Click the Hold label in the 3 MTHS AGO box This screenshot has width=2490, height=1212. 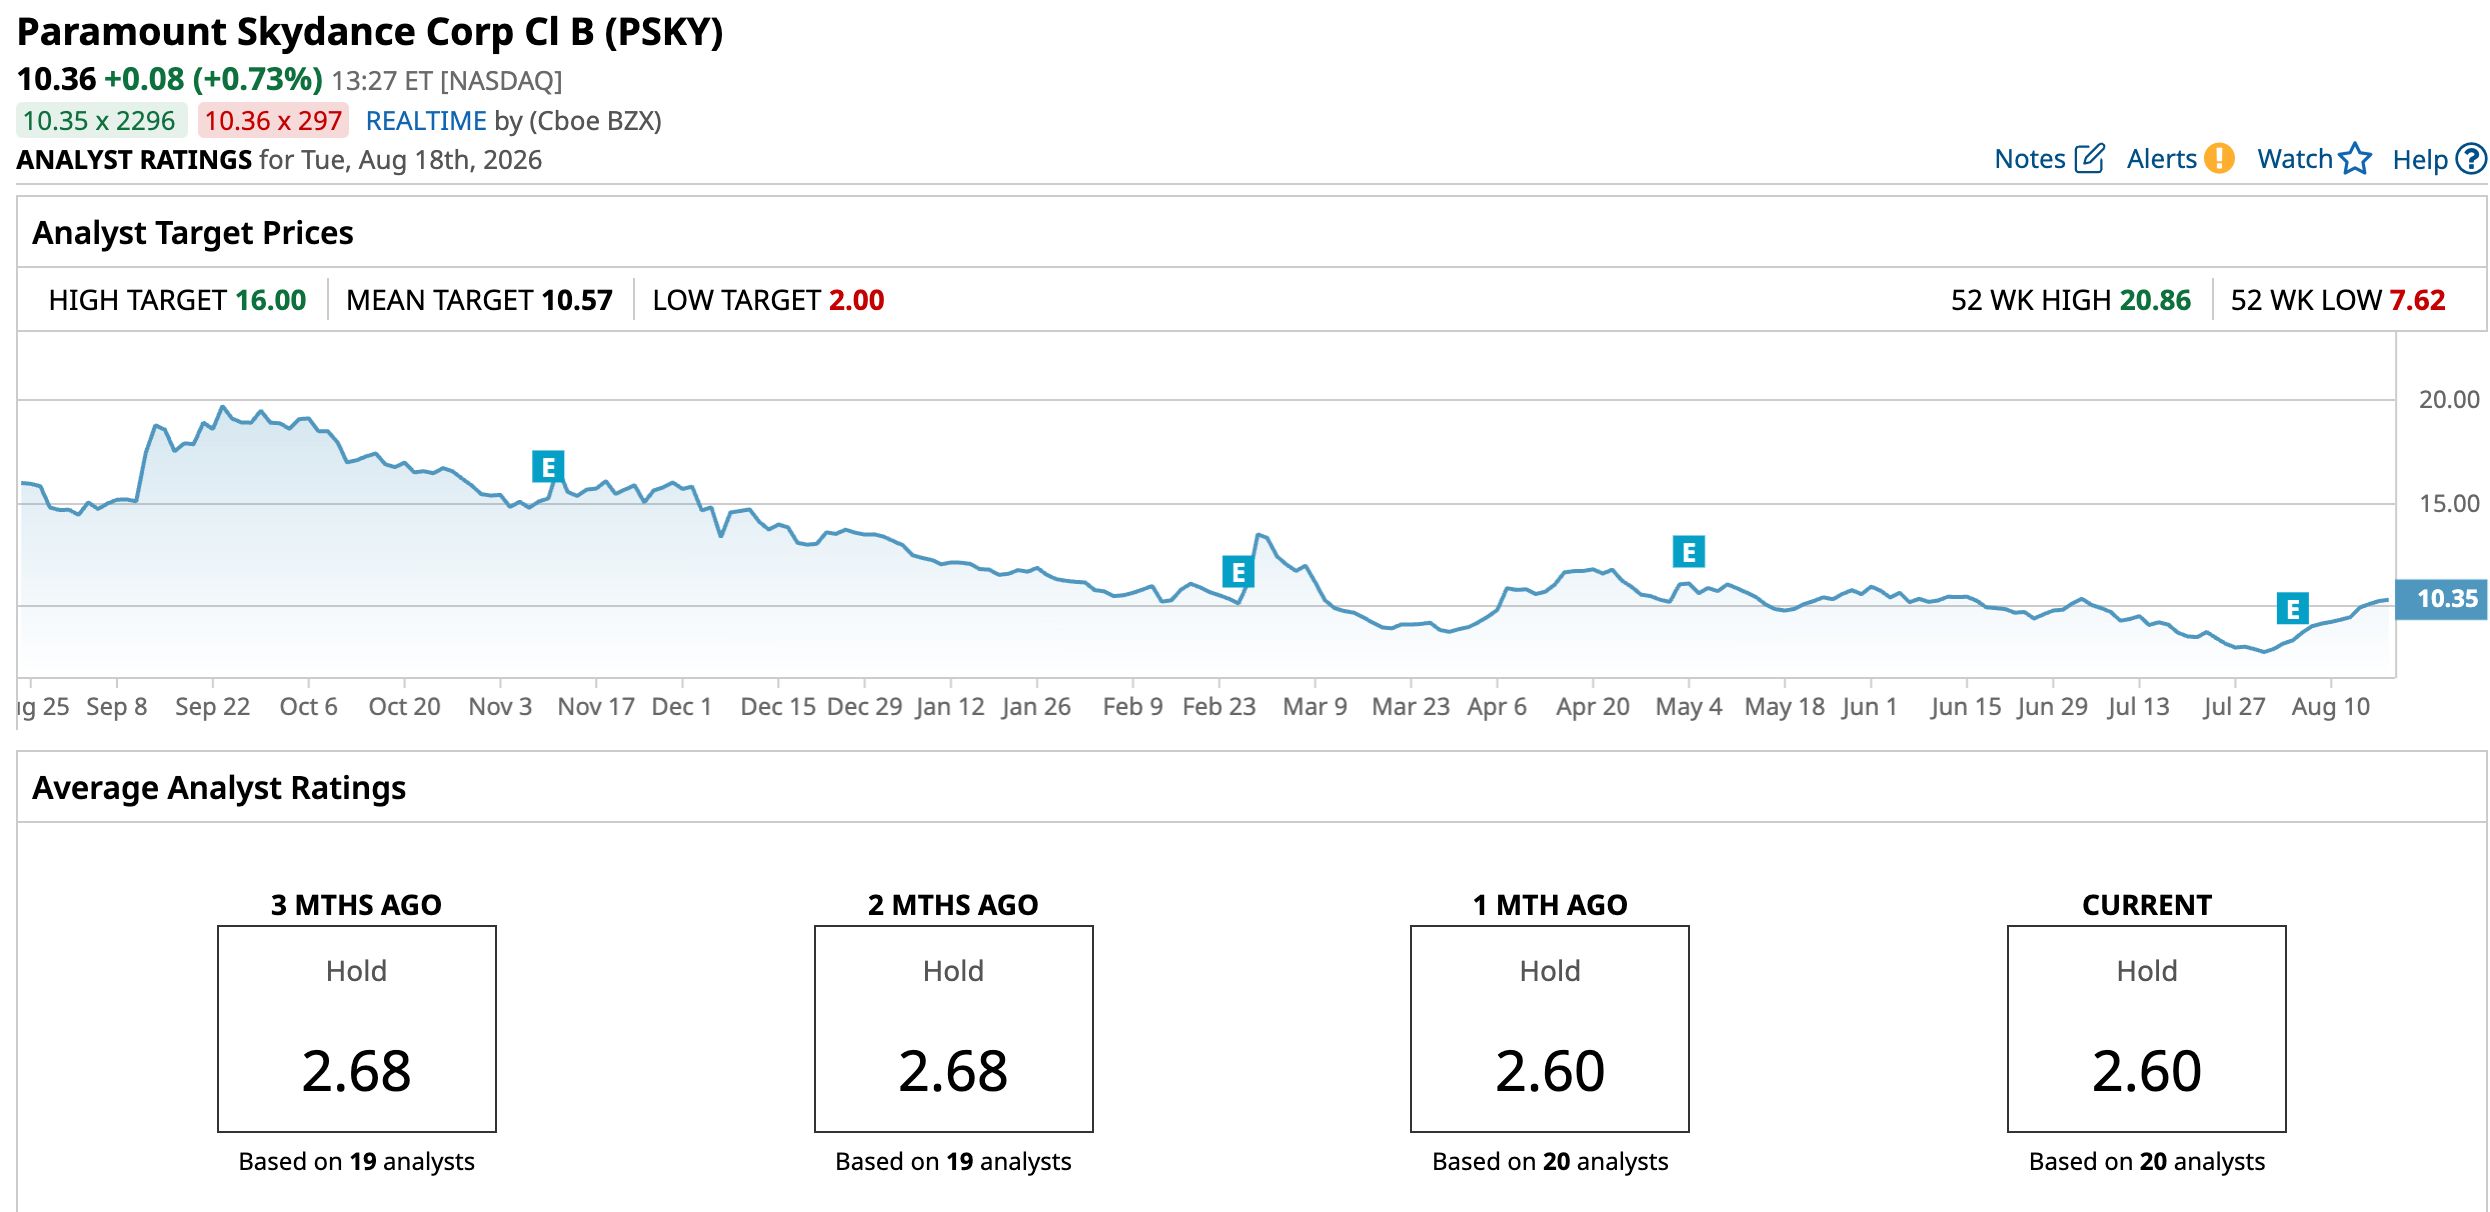pos(356,971)
